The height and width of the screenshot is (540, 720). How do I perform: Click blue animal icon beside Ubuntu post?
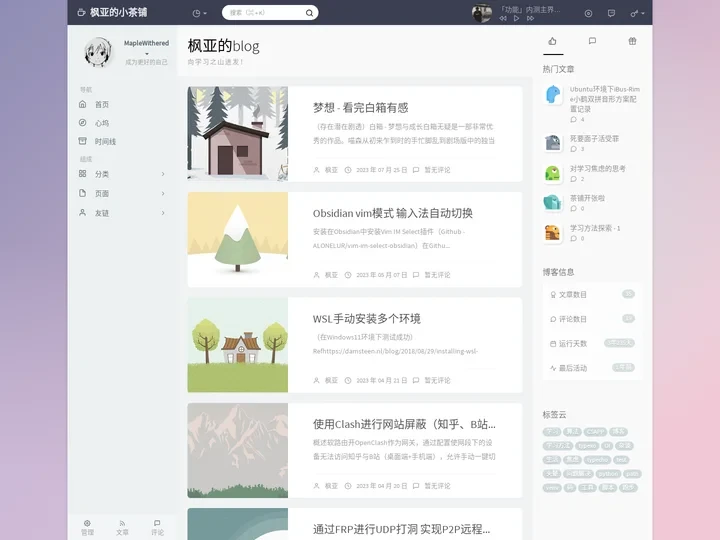[553, 95]
